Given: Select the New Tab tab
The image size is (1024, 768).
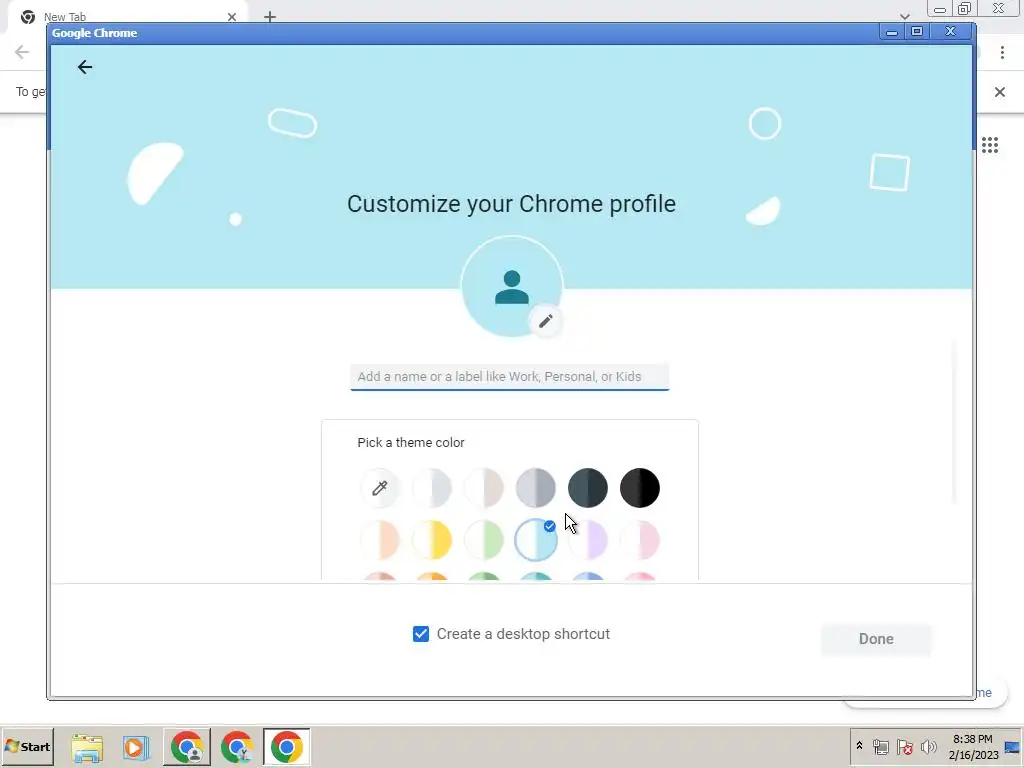Looking at the screenshot, I should [x=127, y=17].
